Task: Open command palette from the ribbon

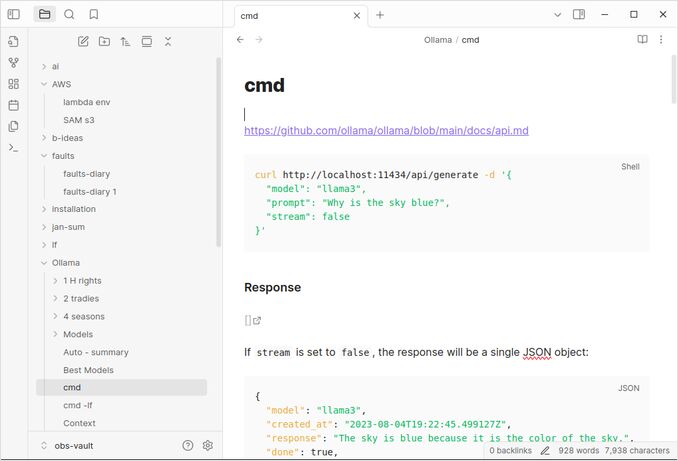Action: pos(13,147)
